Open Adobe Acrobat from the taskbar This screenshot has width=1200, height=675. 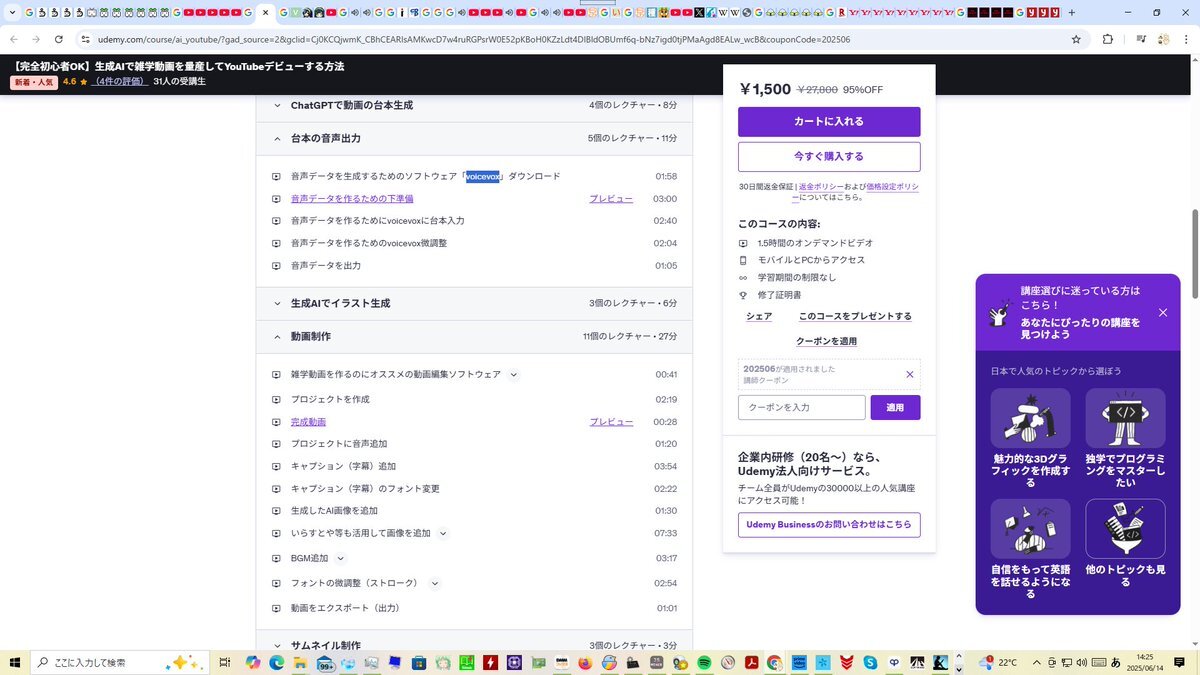(x=751, y=662)
